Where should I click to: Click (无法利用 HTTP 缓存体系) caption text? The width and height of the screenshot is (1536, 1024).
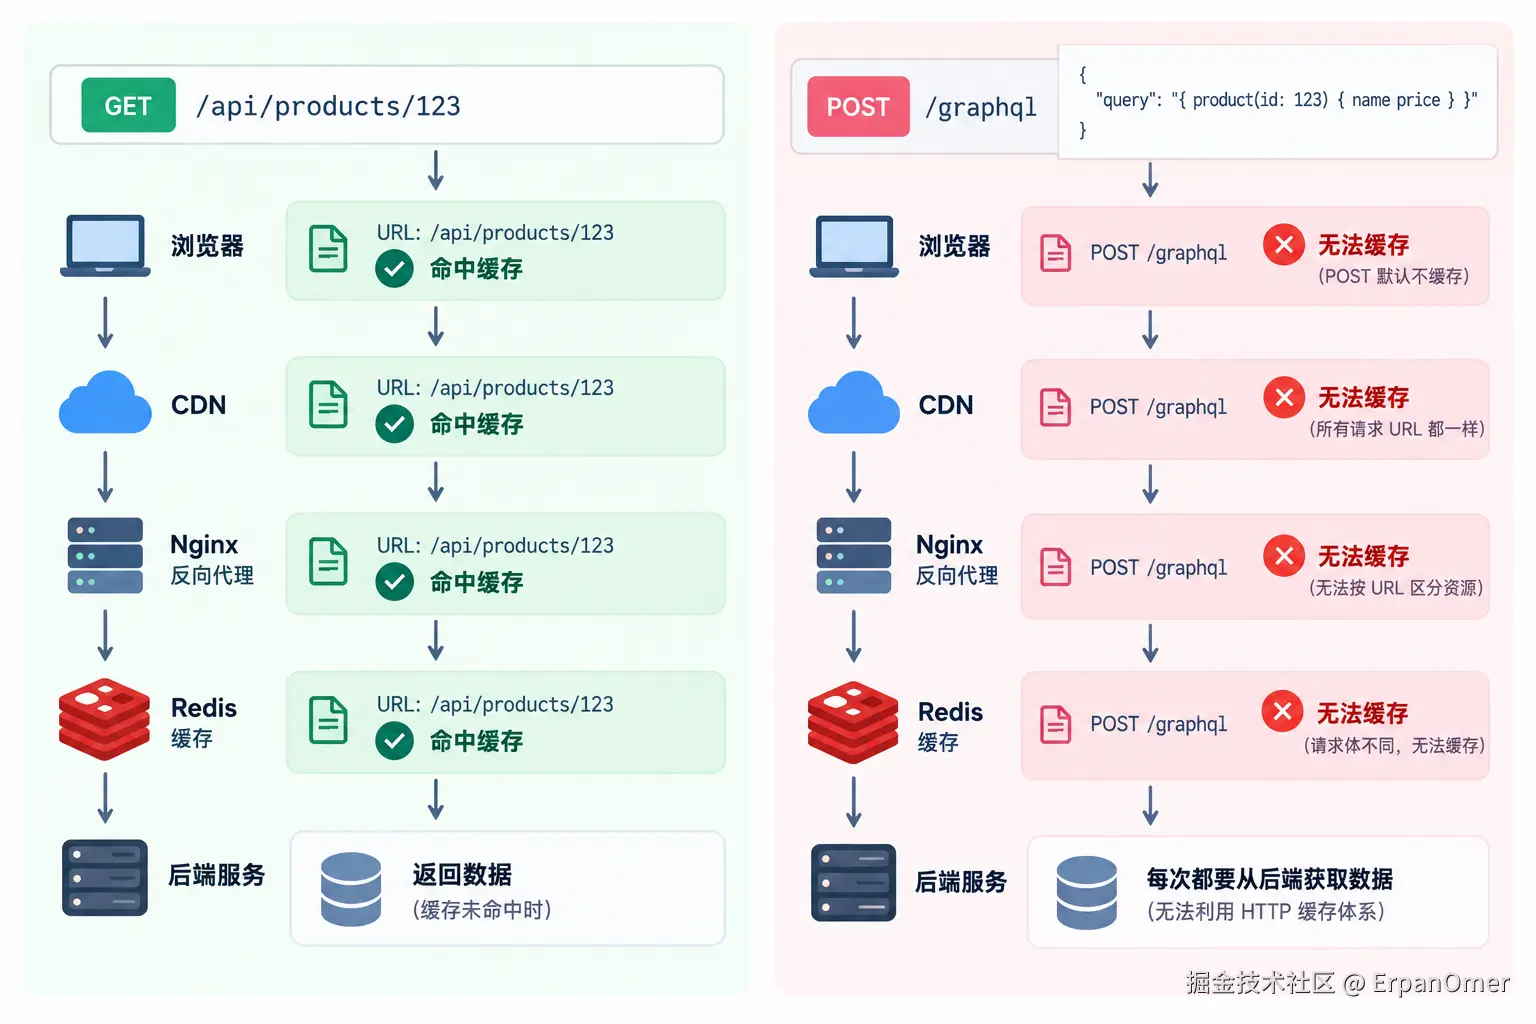point(1265,912)
